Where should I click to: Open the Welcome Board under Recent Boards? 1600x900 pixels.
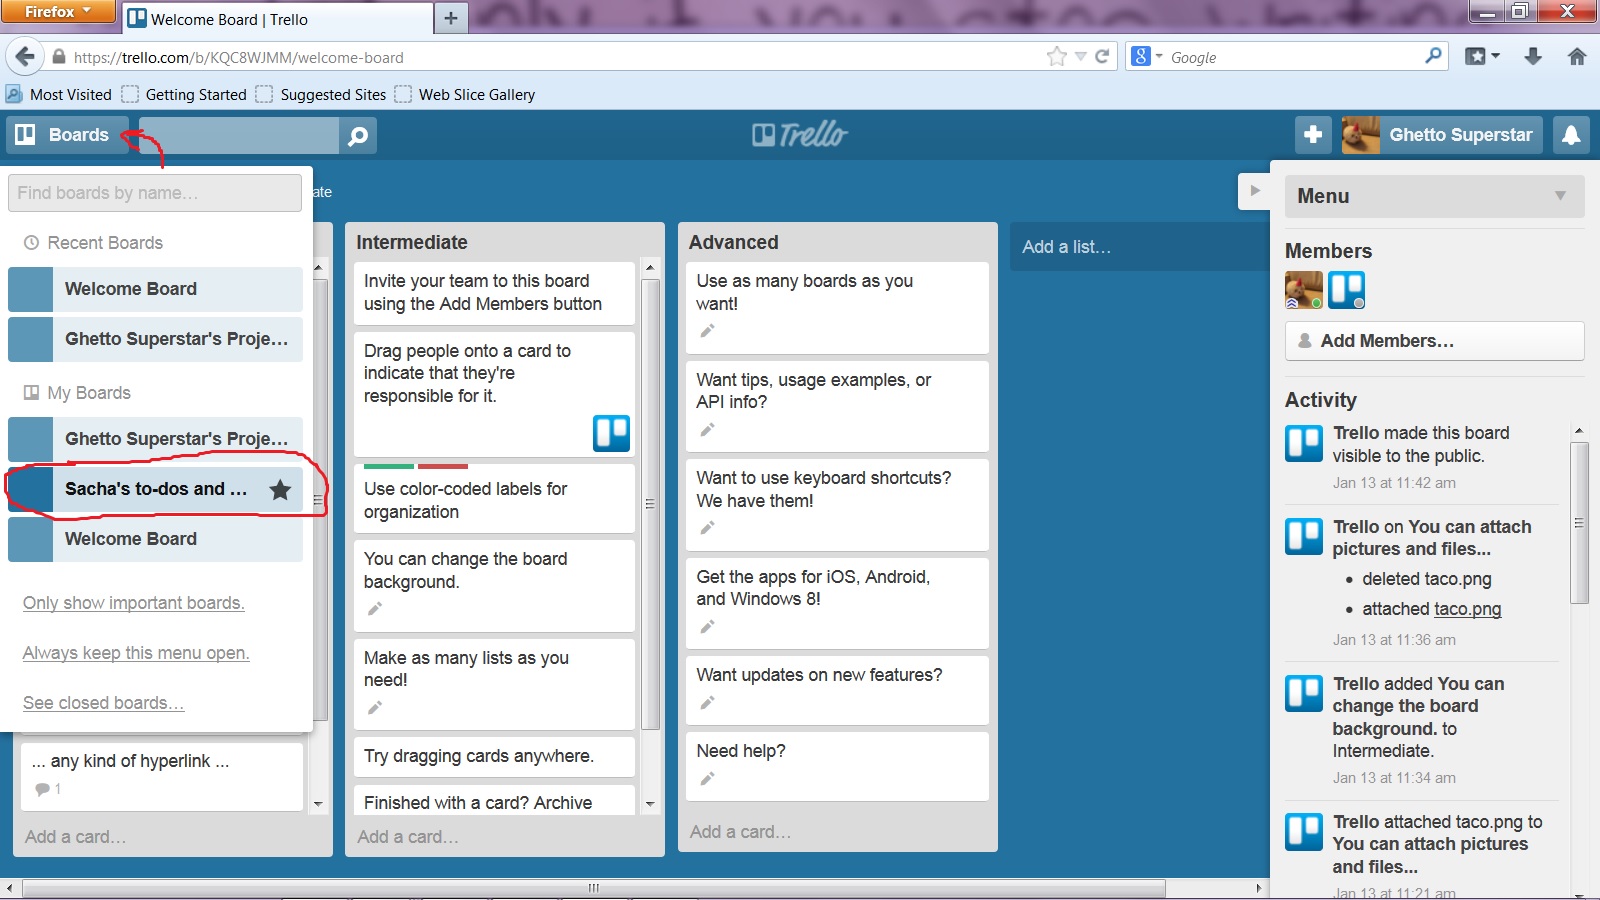point(155,289)
